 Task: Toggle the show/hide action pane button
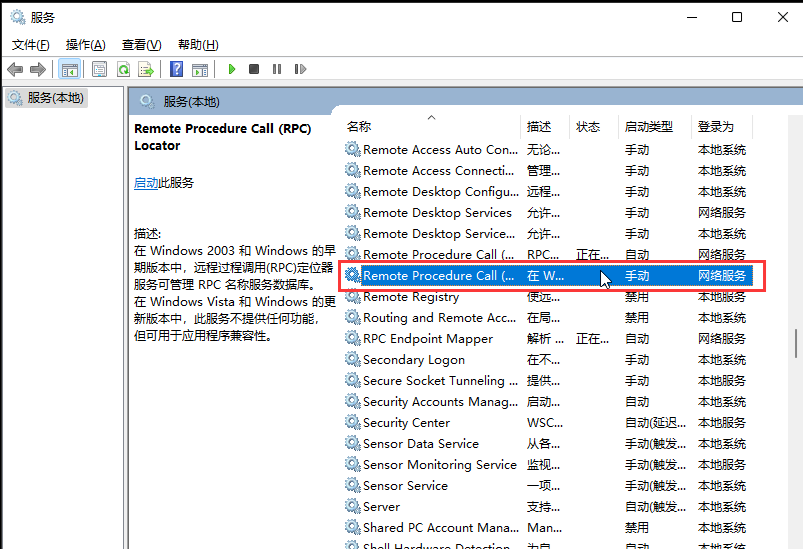pyautogui.click(x=200, y=69)
